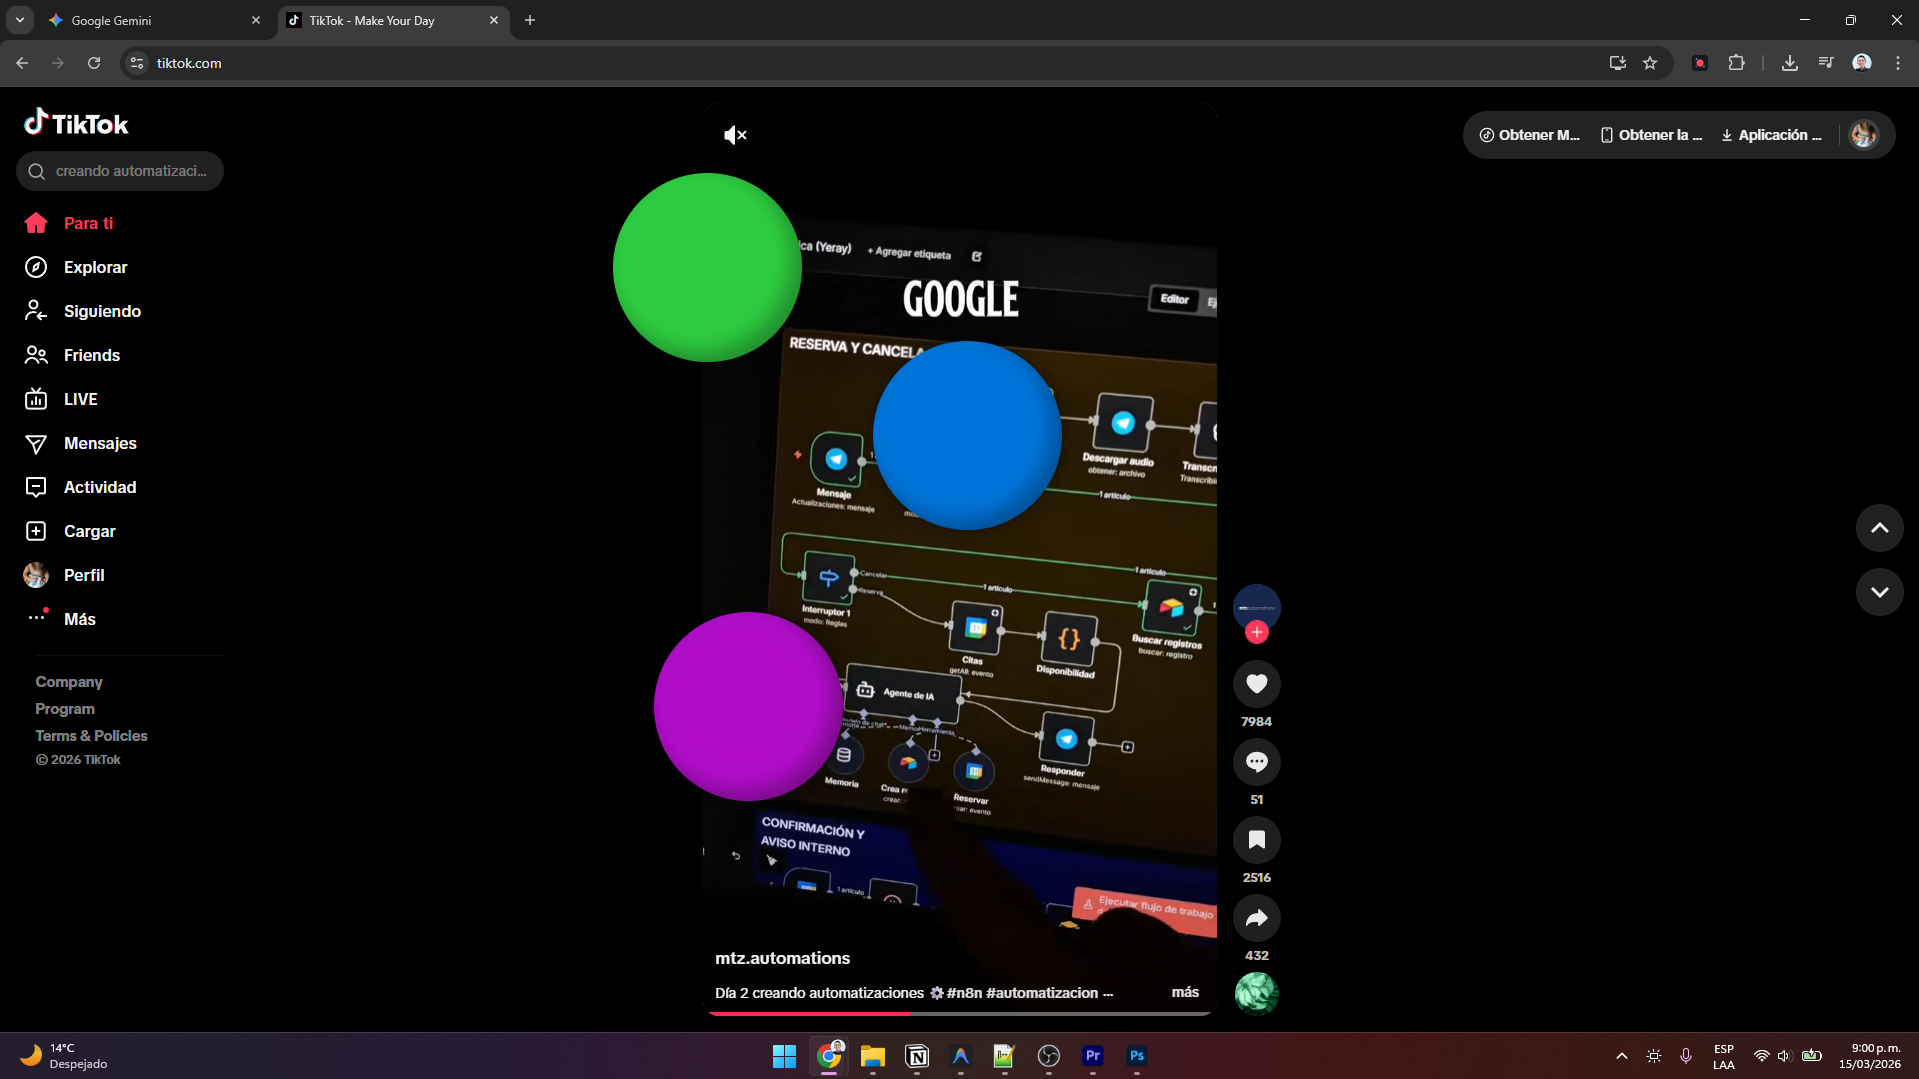This screenshot has height=1079, width=1919.
Task: Click the mtz.automations username
Action: point(782,958)
